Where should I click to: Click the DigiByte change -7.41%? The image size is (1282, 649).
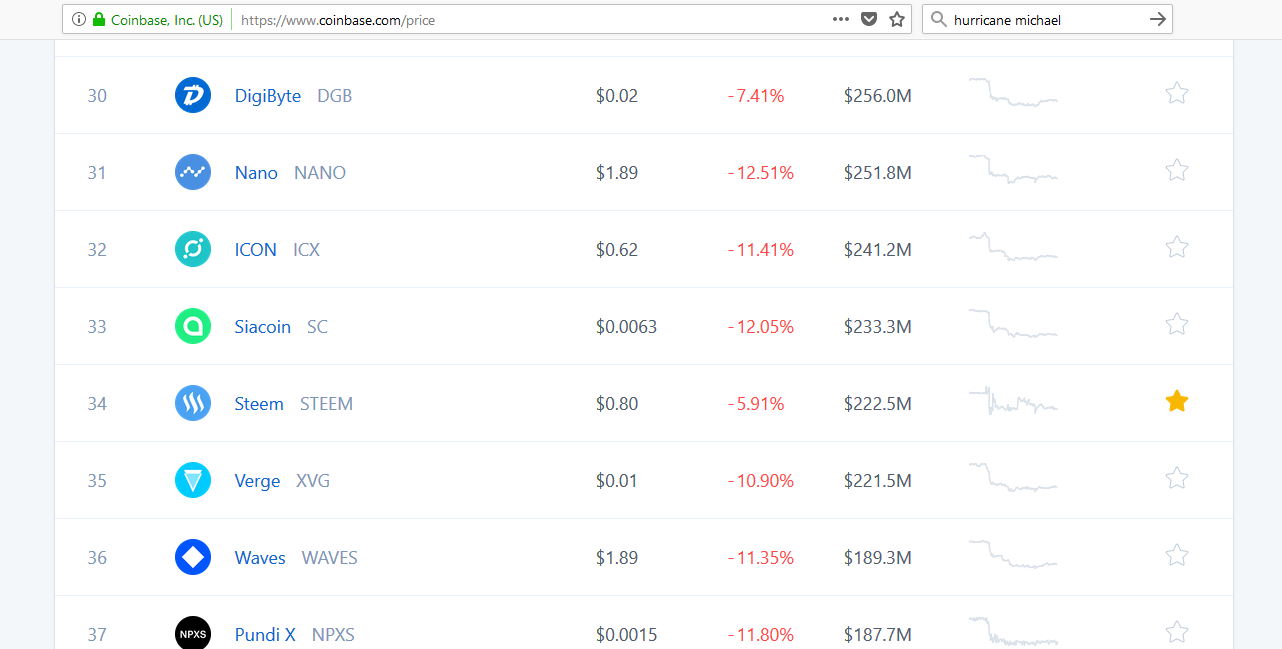coord(756,96)
